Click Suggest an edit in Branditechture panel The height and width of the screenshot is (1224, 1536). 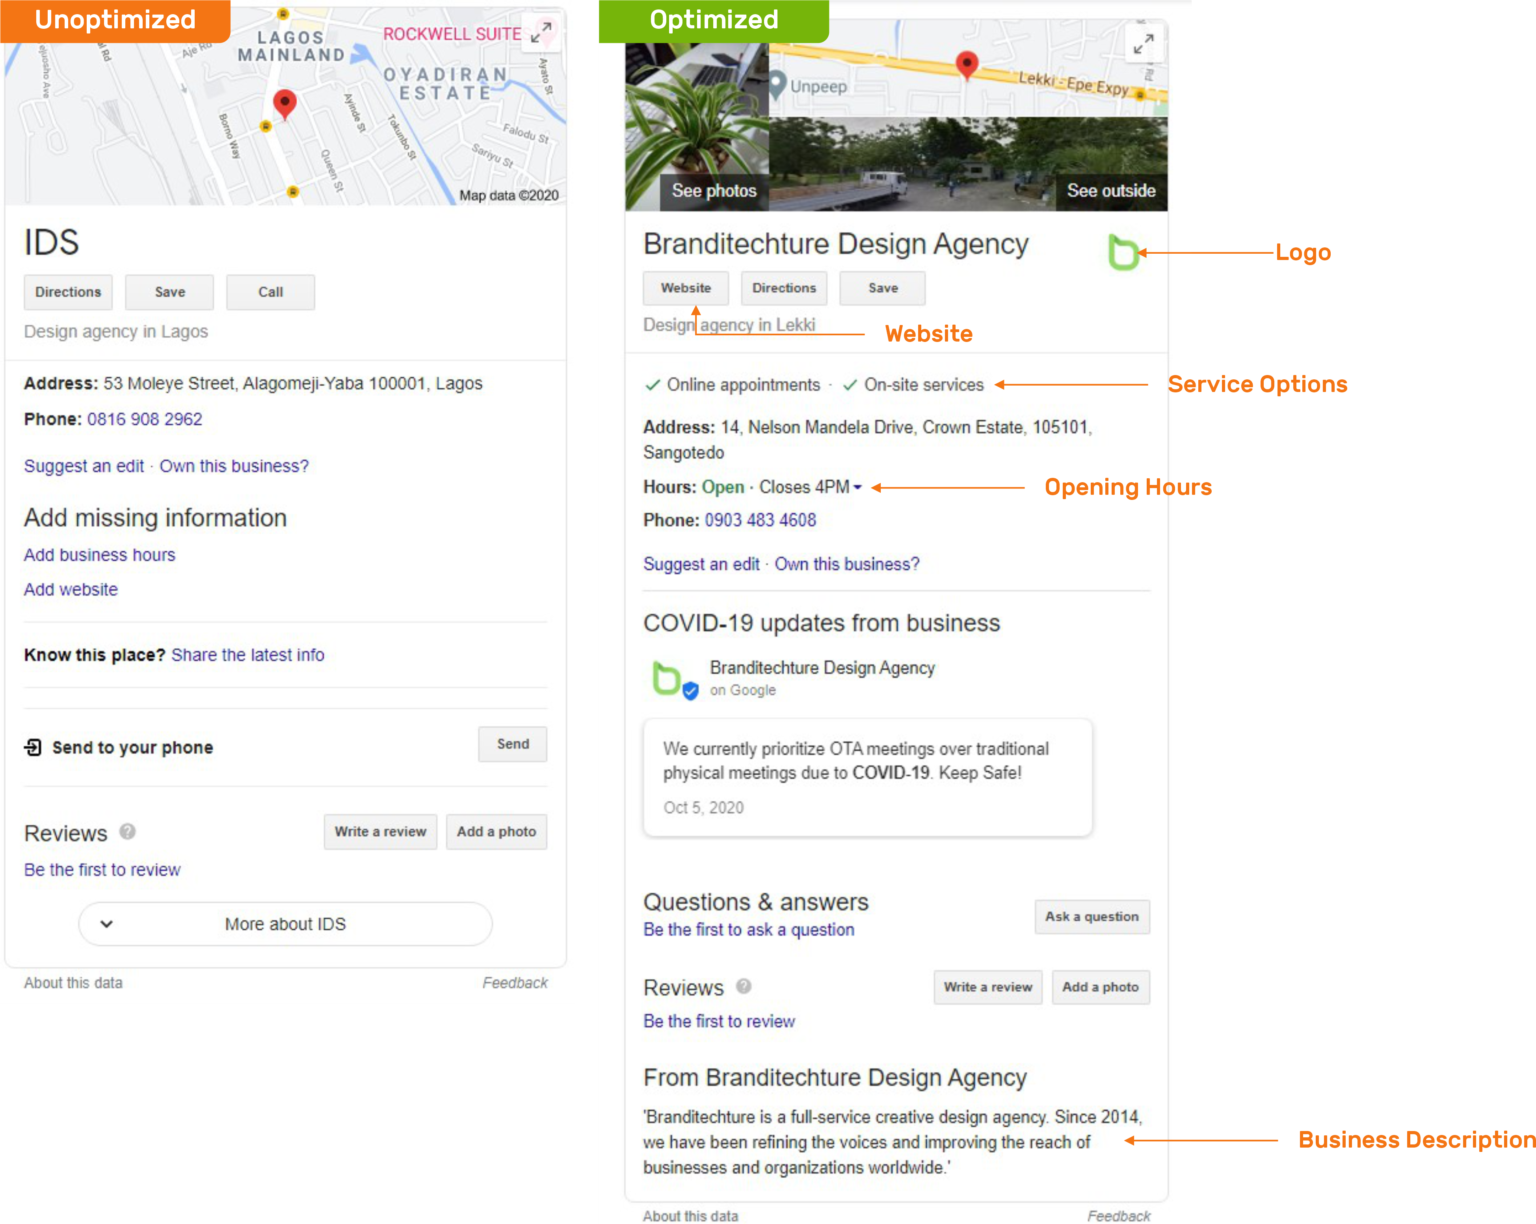701,564
